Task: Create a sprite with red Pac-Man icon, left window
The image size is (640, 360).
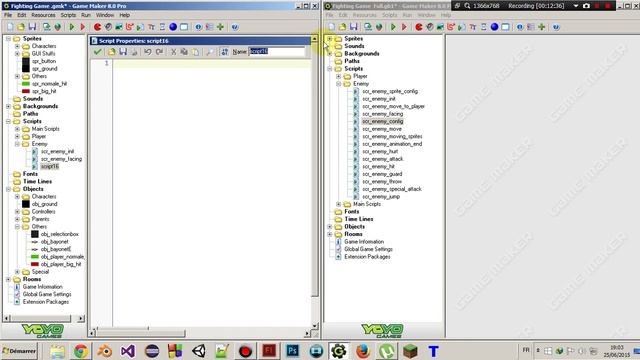Action: pos(97,27)
